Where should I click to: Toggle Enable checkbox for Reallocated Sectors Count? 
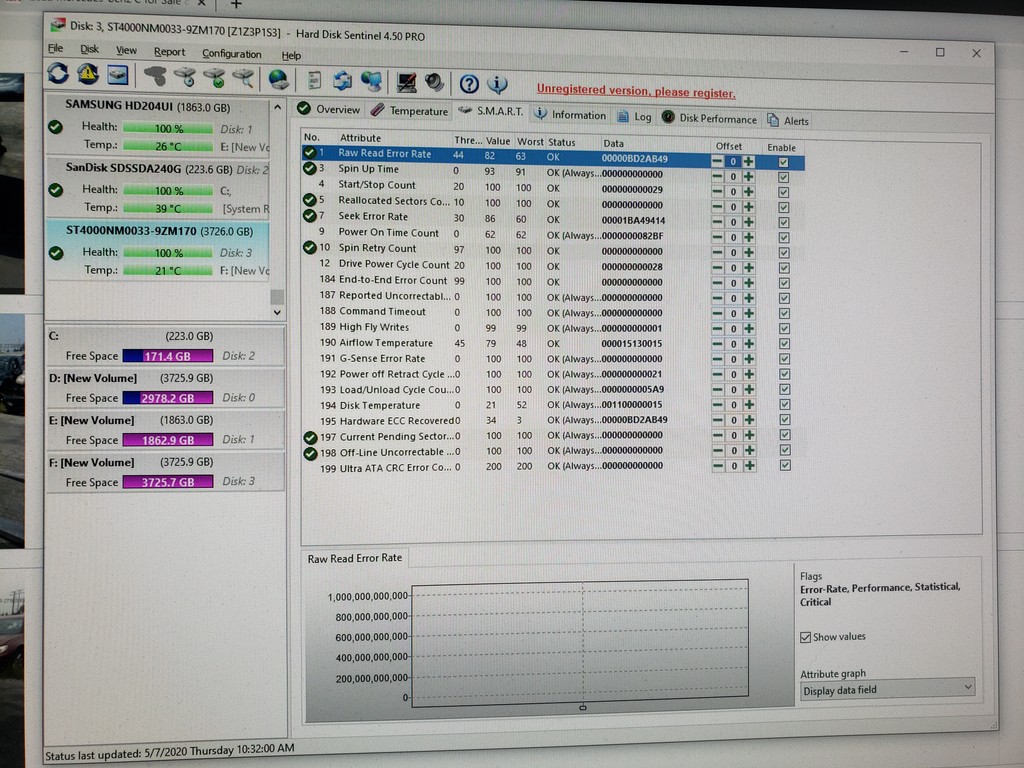(784, 207)
